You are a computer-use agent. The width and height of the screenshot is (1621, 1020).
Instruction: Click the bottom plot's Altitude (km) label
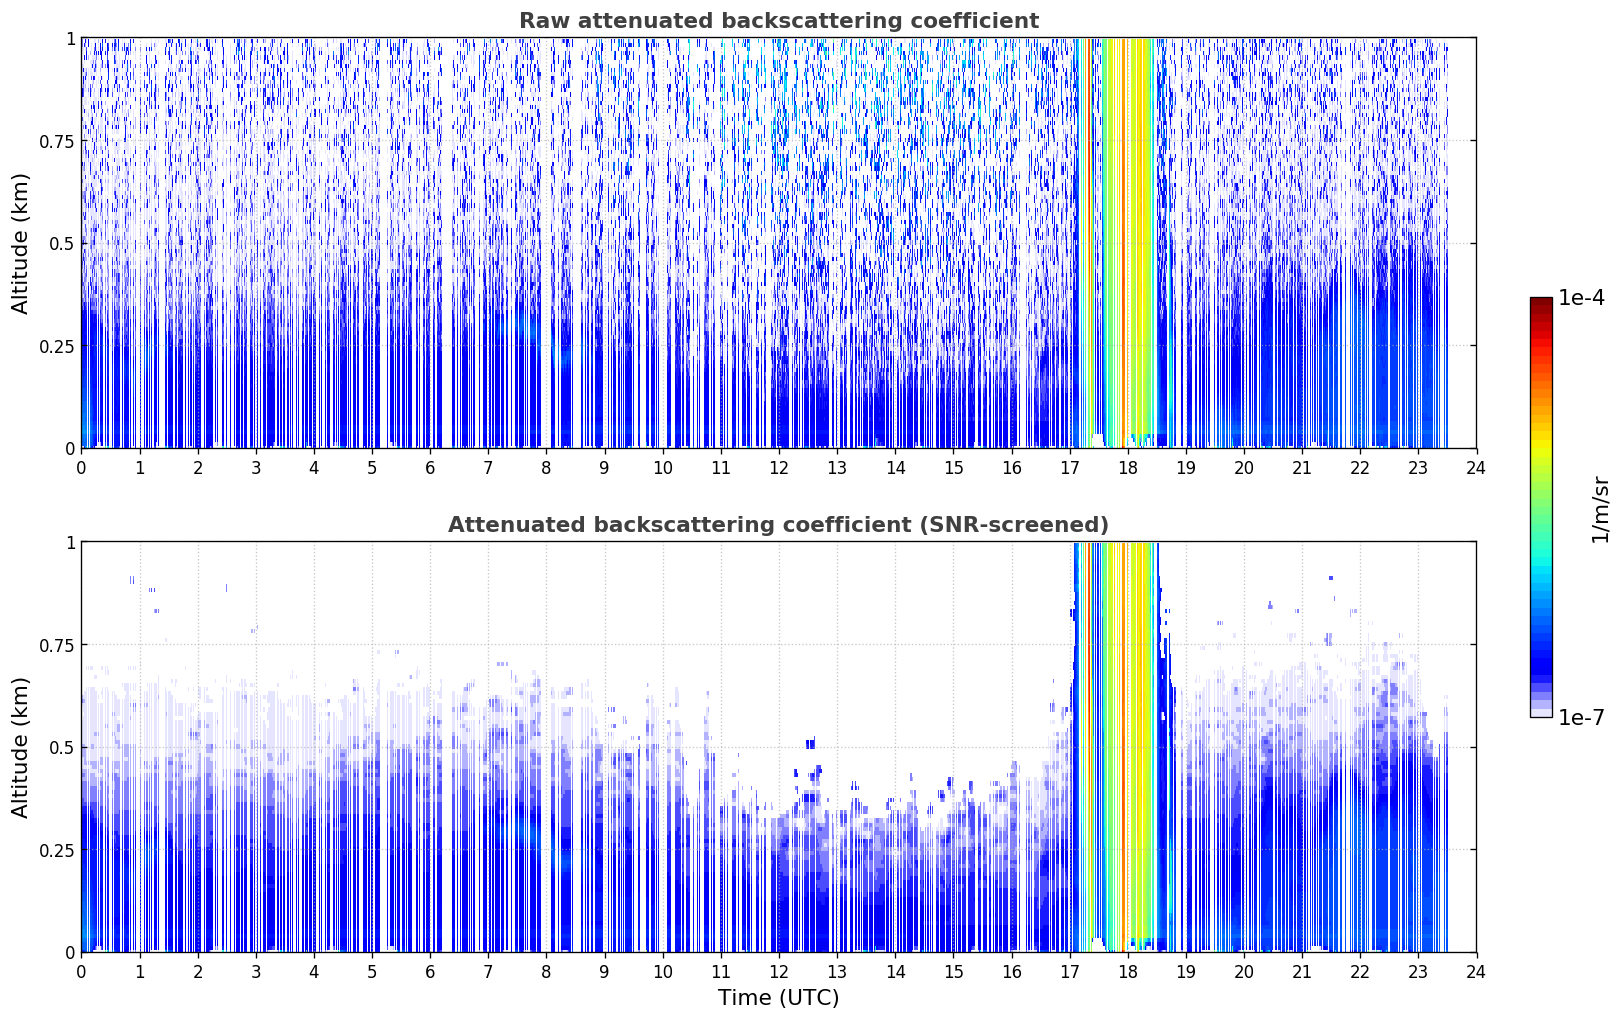click(x=21, y=747)
